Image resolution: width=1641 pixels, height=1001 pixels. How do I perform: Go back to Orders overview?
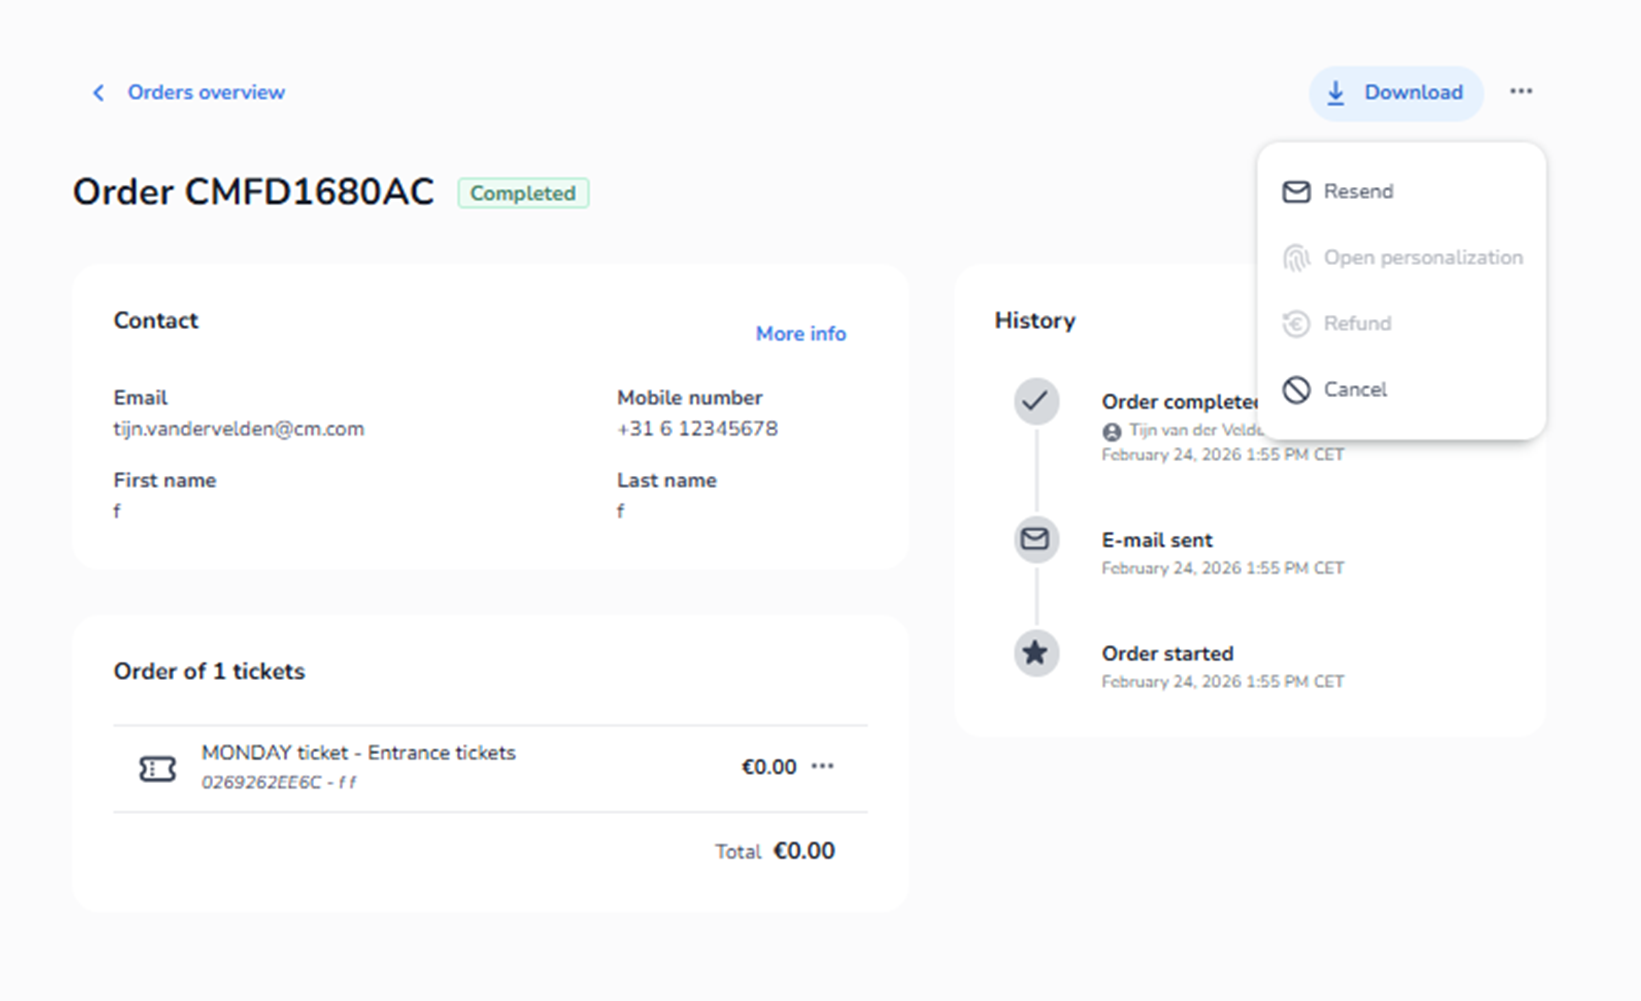click(x=206, y=93)
